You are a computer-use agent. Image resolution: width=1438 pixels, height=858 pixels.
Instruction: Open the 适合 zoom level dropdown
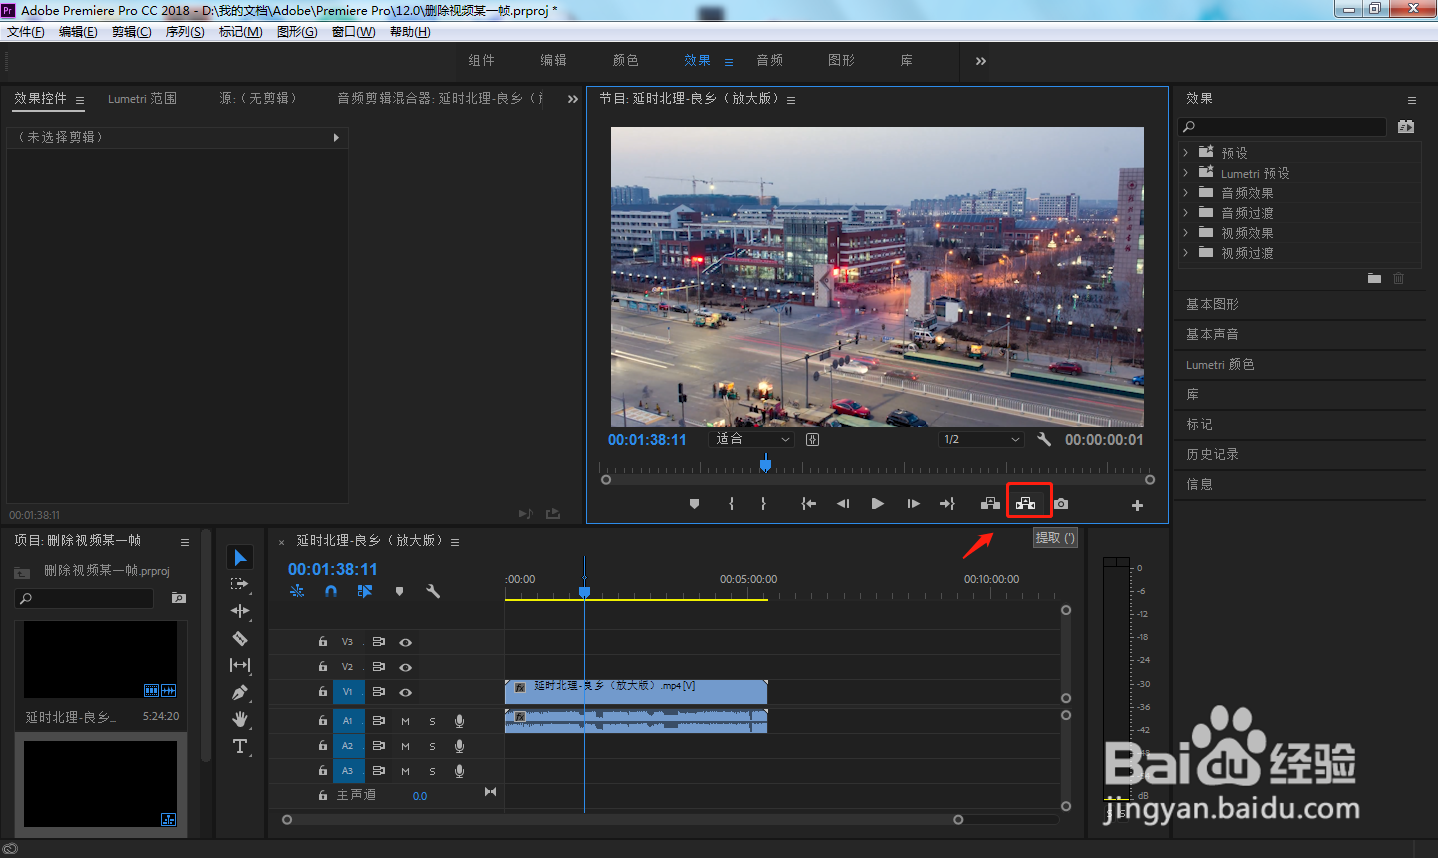tap(751, 439)
